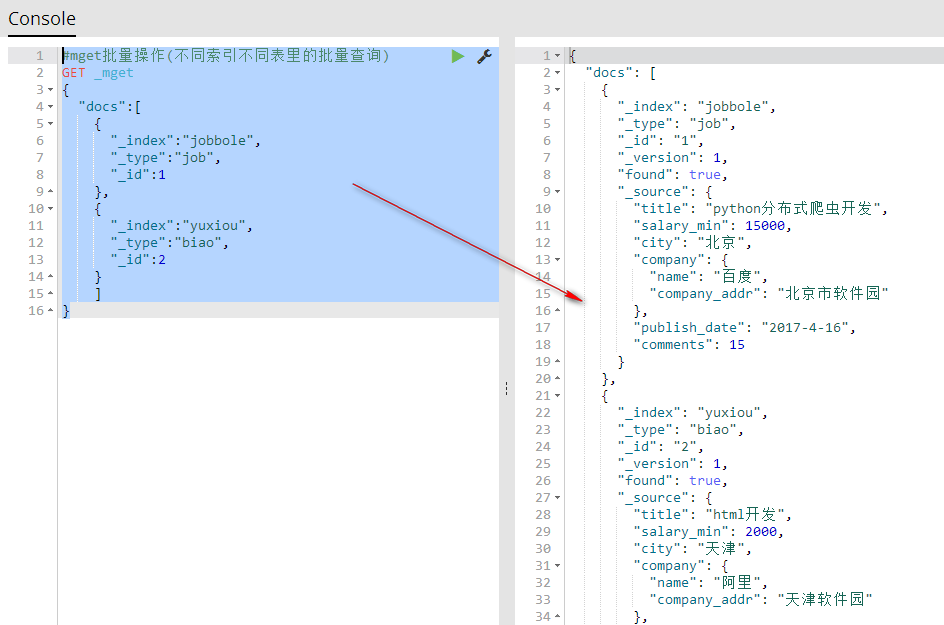Collapse first "company" fold on response line 13
The height and width of the screenshot is (625, 944).
[x=557, y=260]
